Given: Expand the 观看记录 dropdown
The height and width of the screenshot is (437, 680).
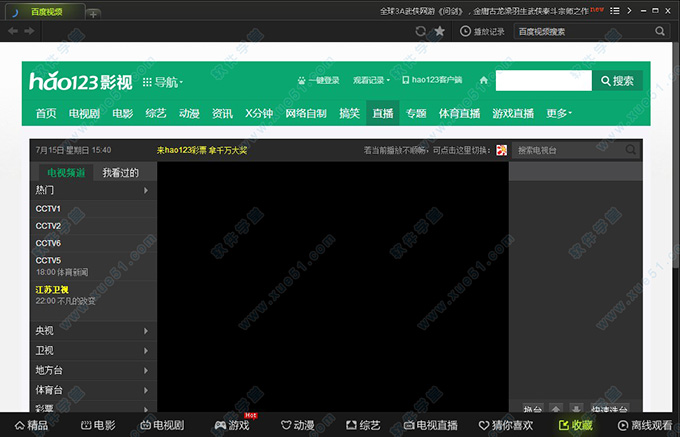Looking at the screenshot, I should point(371,80).
